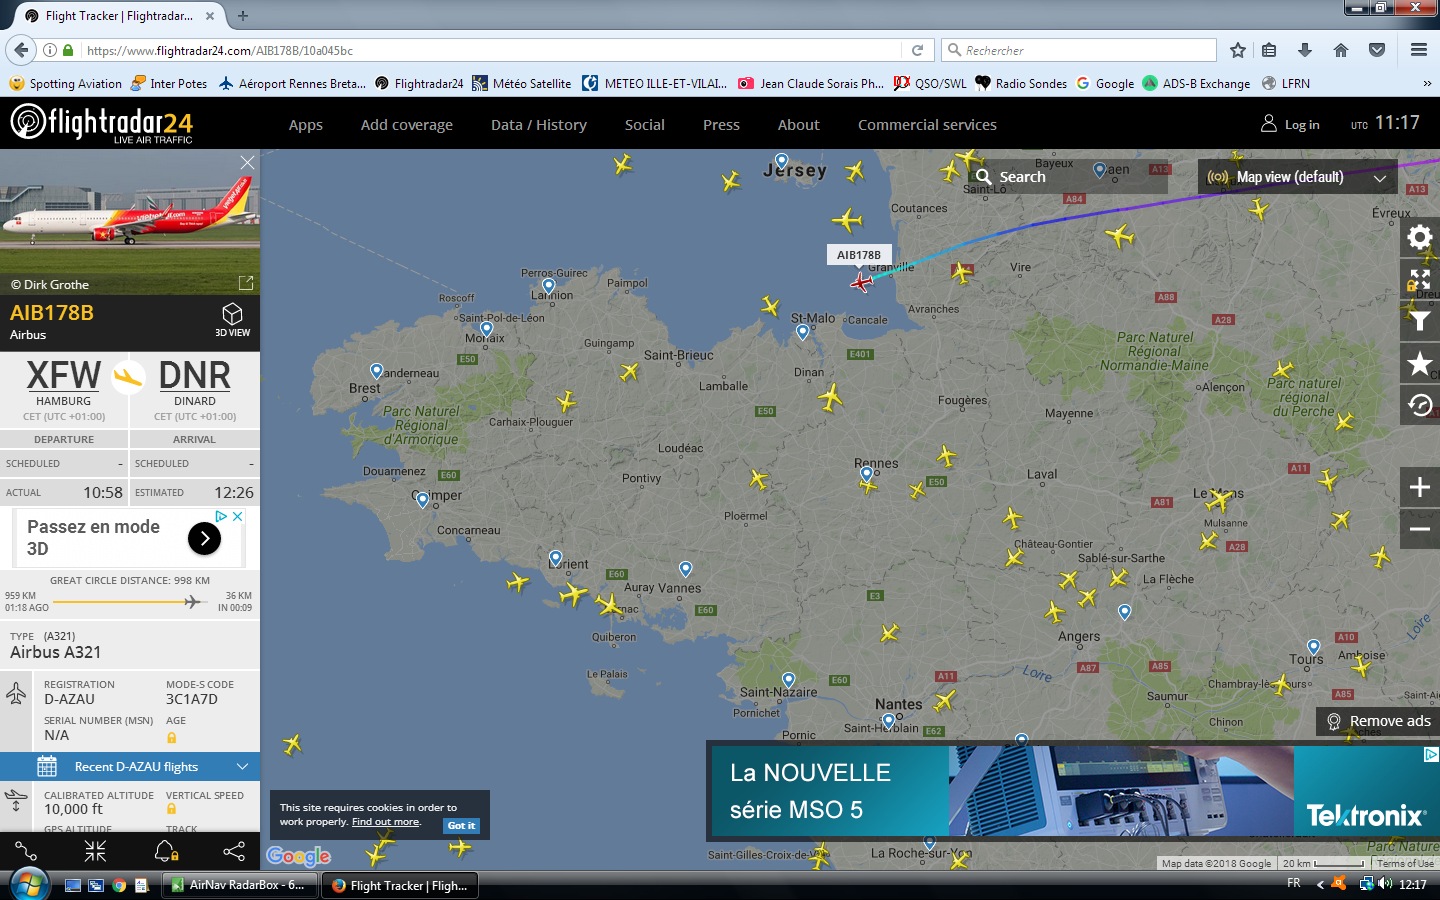
Task: Click Log in link
Action: (1290, 124)
